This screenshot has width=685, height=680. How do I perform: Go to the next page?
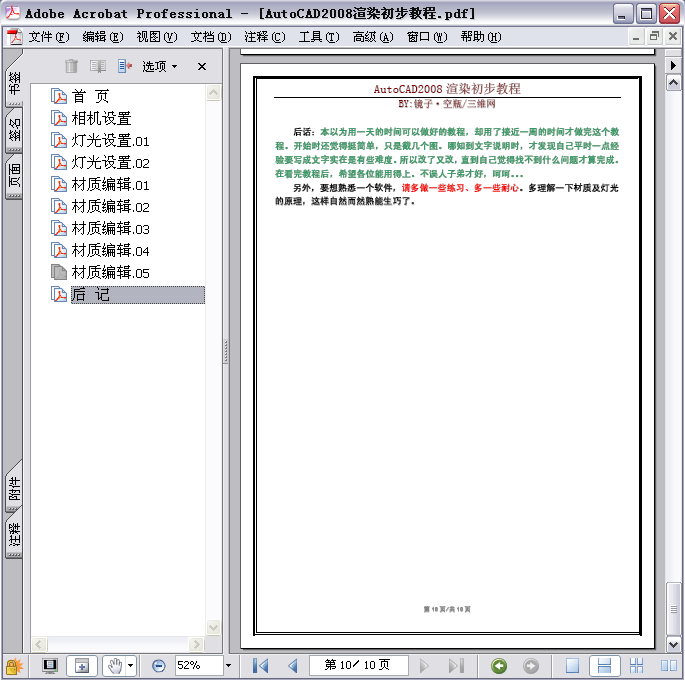[423, 666]
